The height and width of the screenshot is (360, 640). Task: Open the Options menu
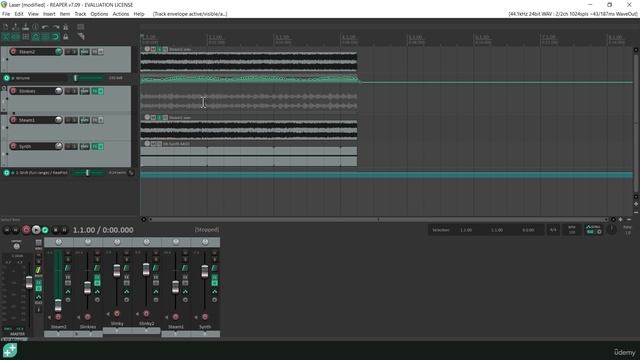click(99, 14)
